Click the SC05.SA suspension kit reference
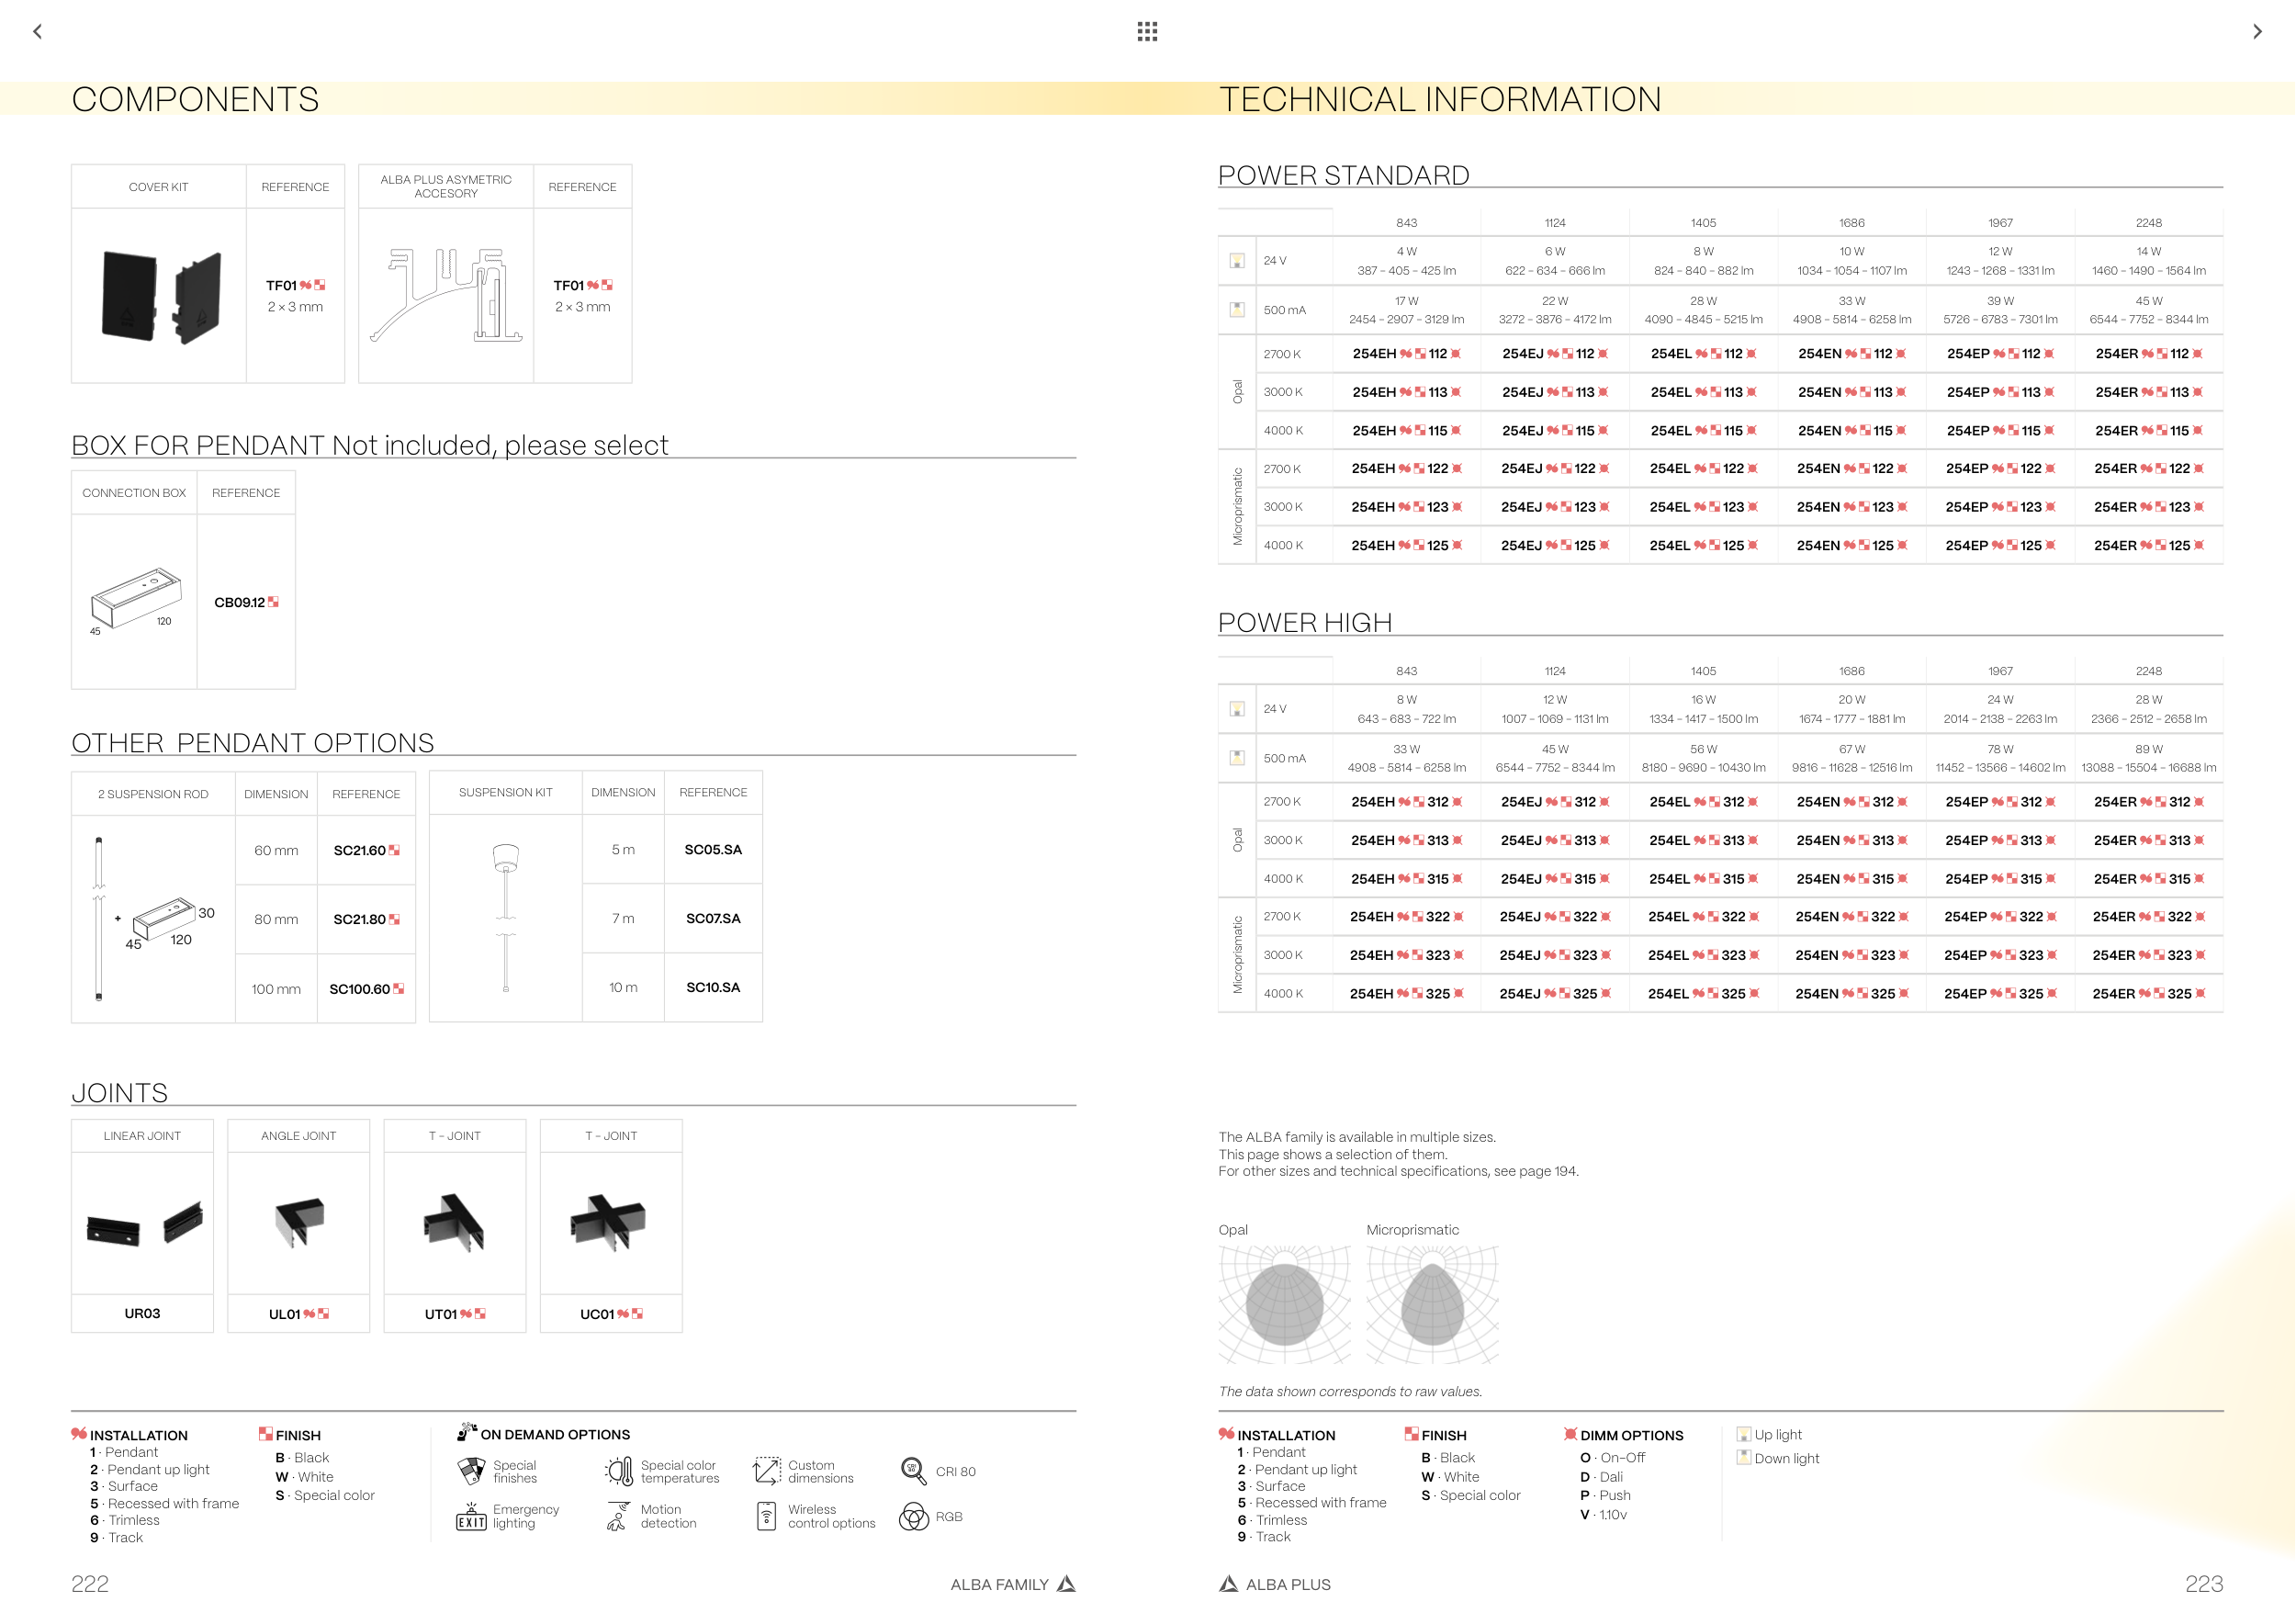 click(713, 849)
